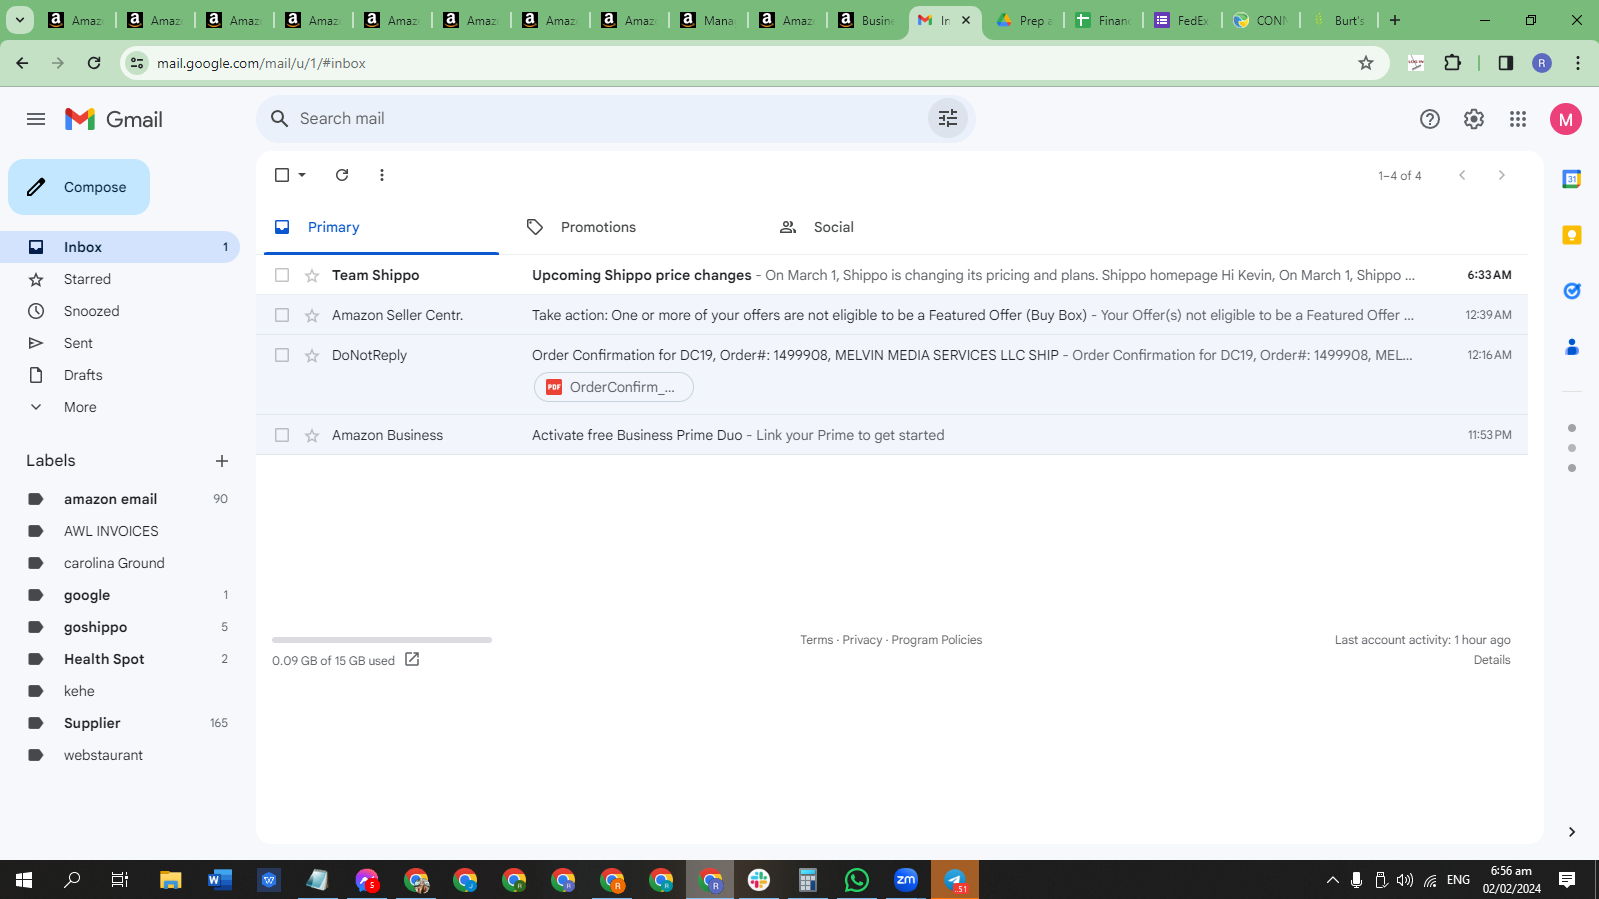Open Telegram from the taskbar

955,880
